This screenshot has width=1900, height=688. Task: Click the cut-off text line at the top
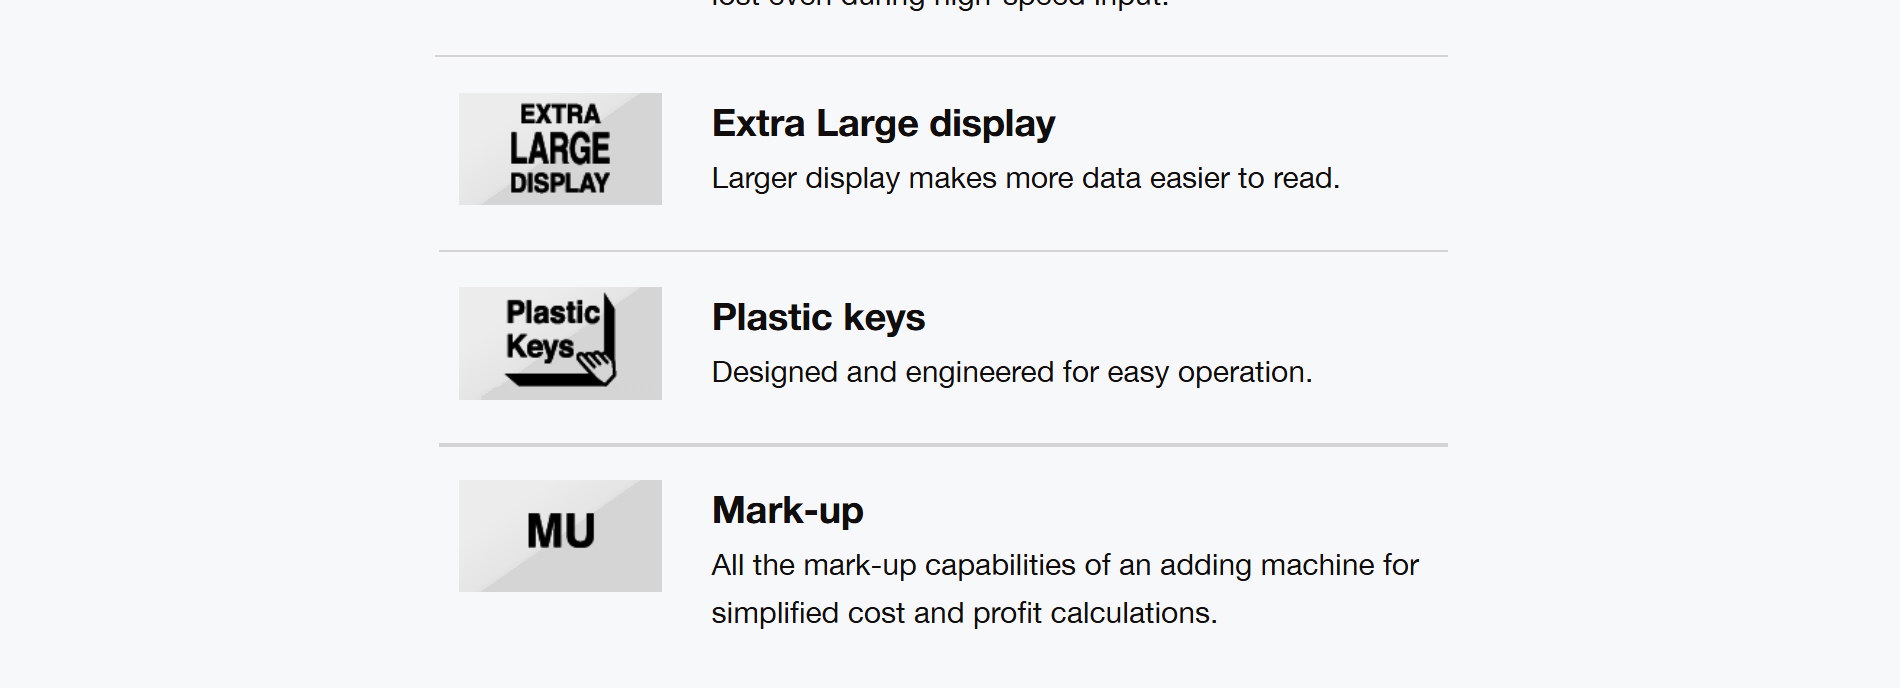(x=939, y=4)
